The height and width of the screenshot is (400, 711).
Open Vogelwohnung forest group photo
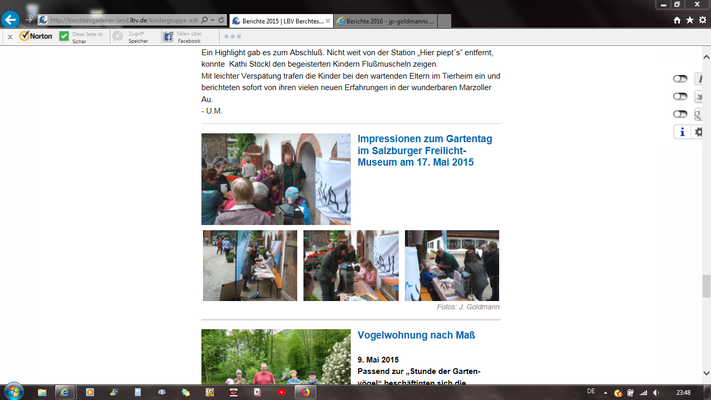coord(276,356)
